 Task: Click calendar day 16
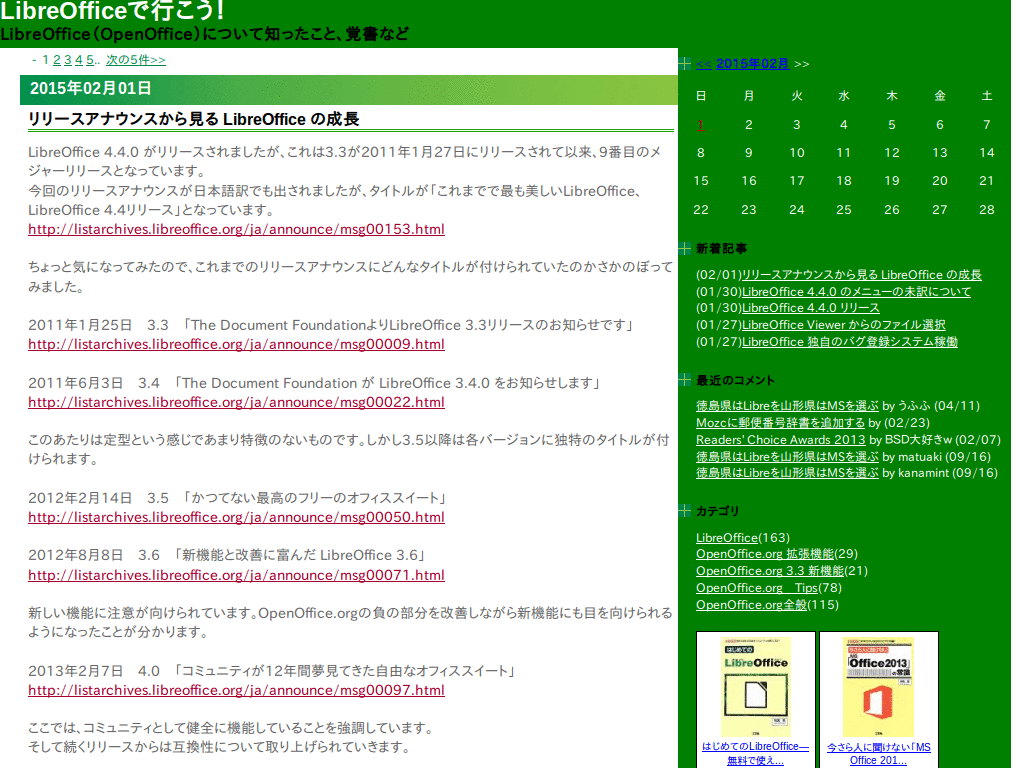tap(749, 181)
